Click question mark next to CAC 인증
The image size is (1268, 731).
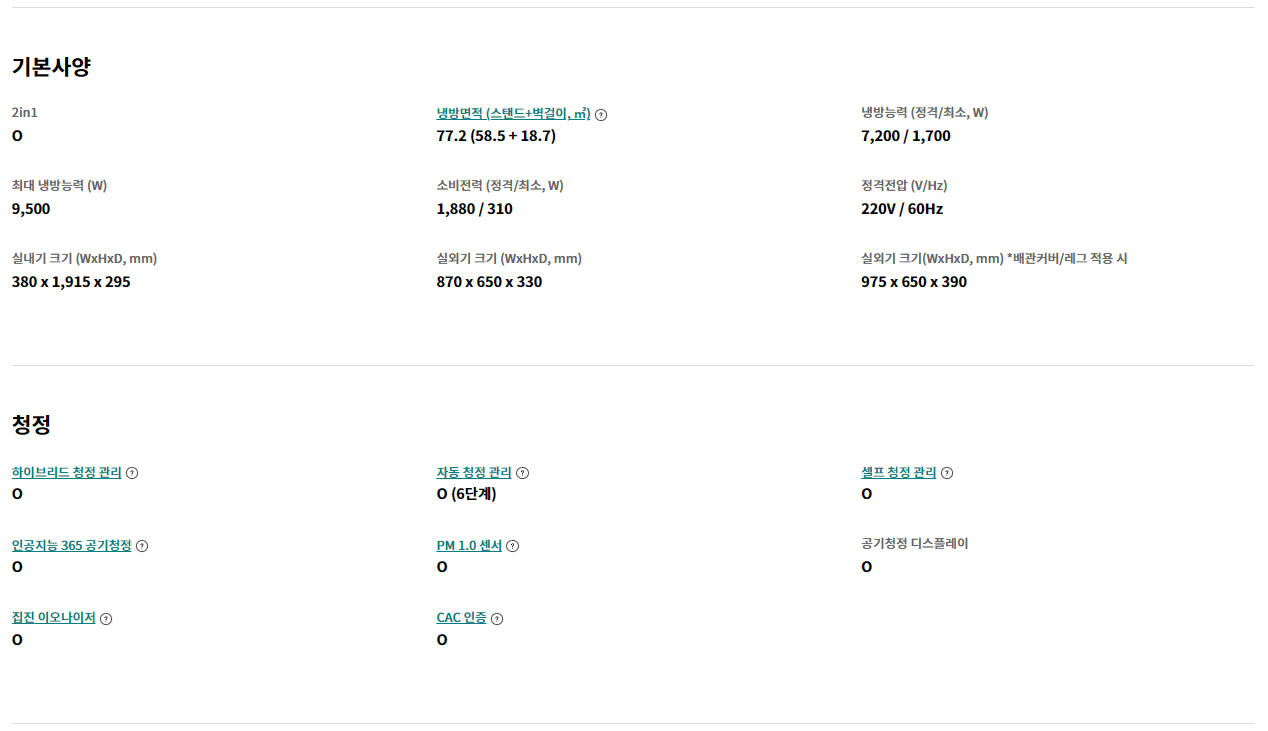497,619
